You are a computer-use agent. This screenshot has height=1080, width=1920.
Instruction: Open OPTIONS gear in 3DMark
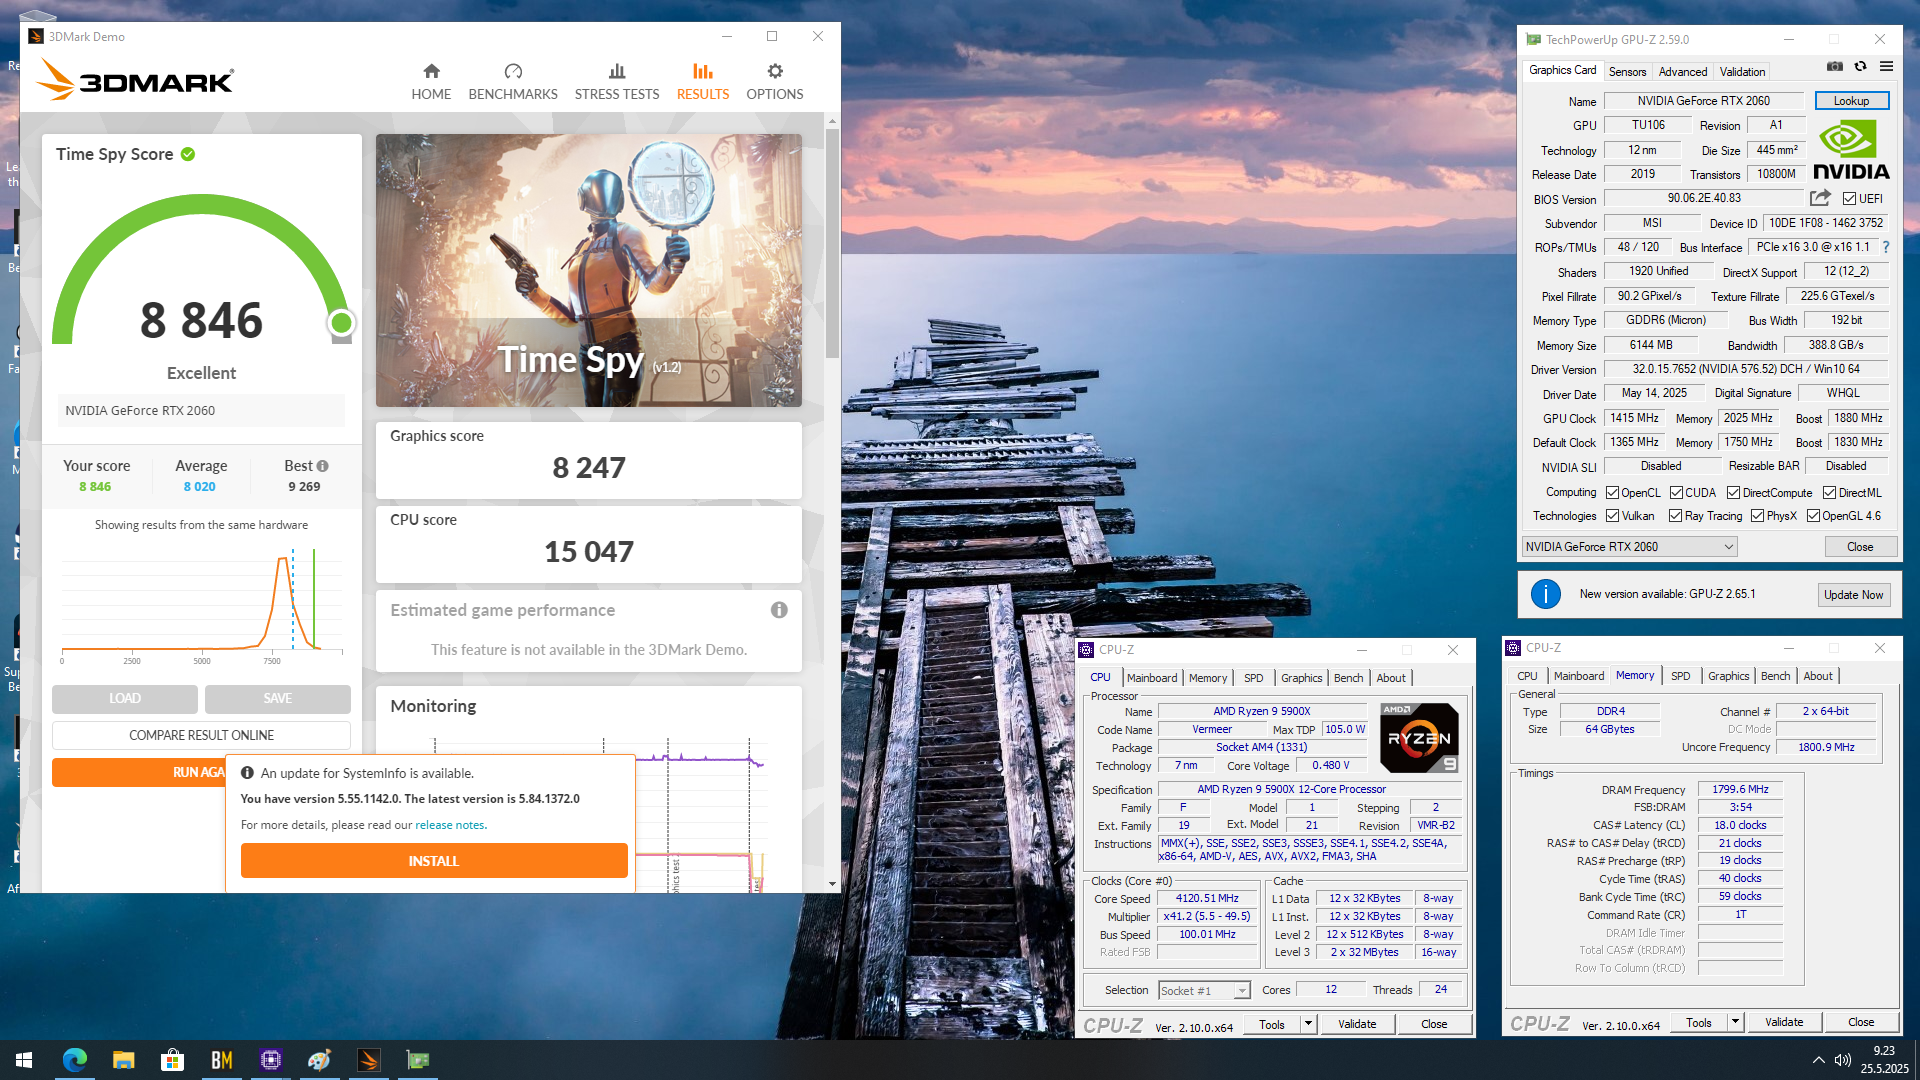(x=775, y=82)
